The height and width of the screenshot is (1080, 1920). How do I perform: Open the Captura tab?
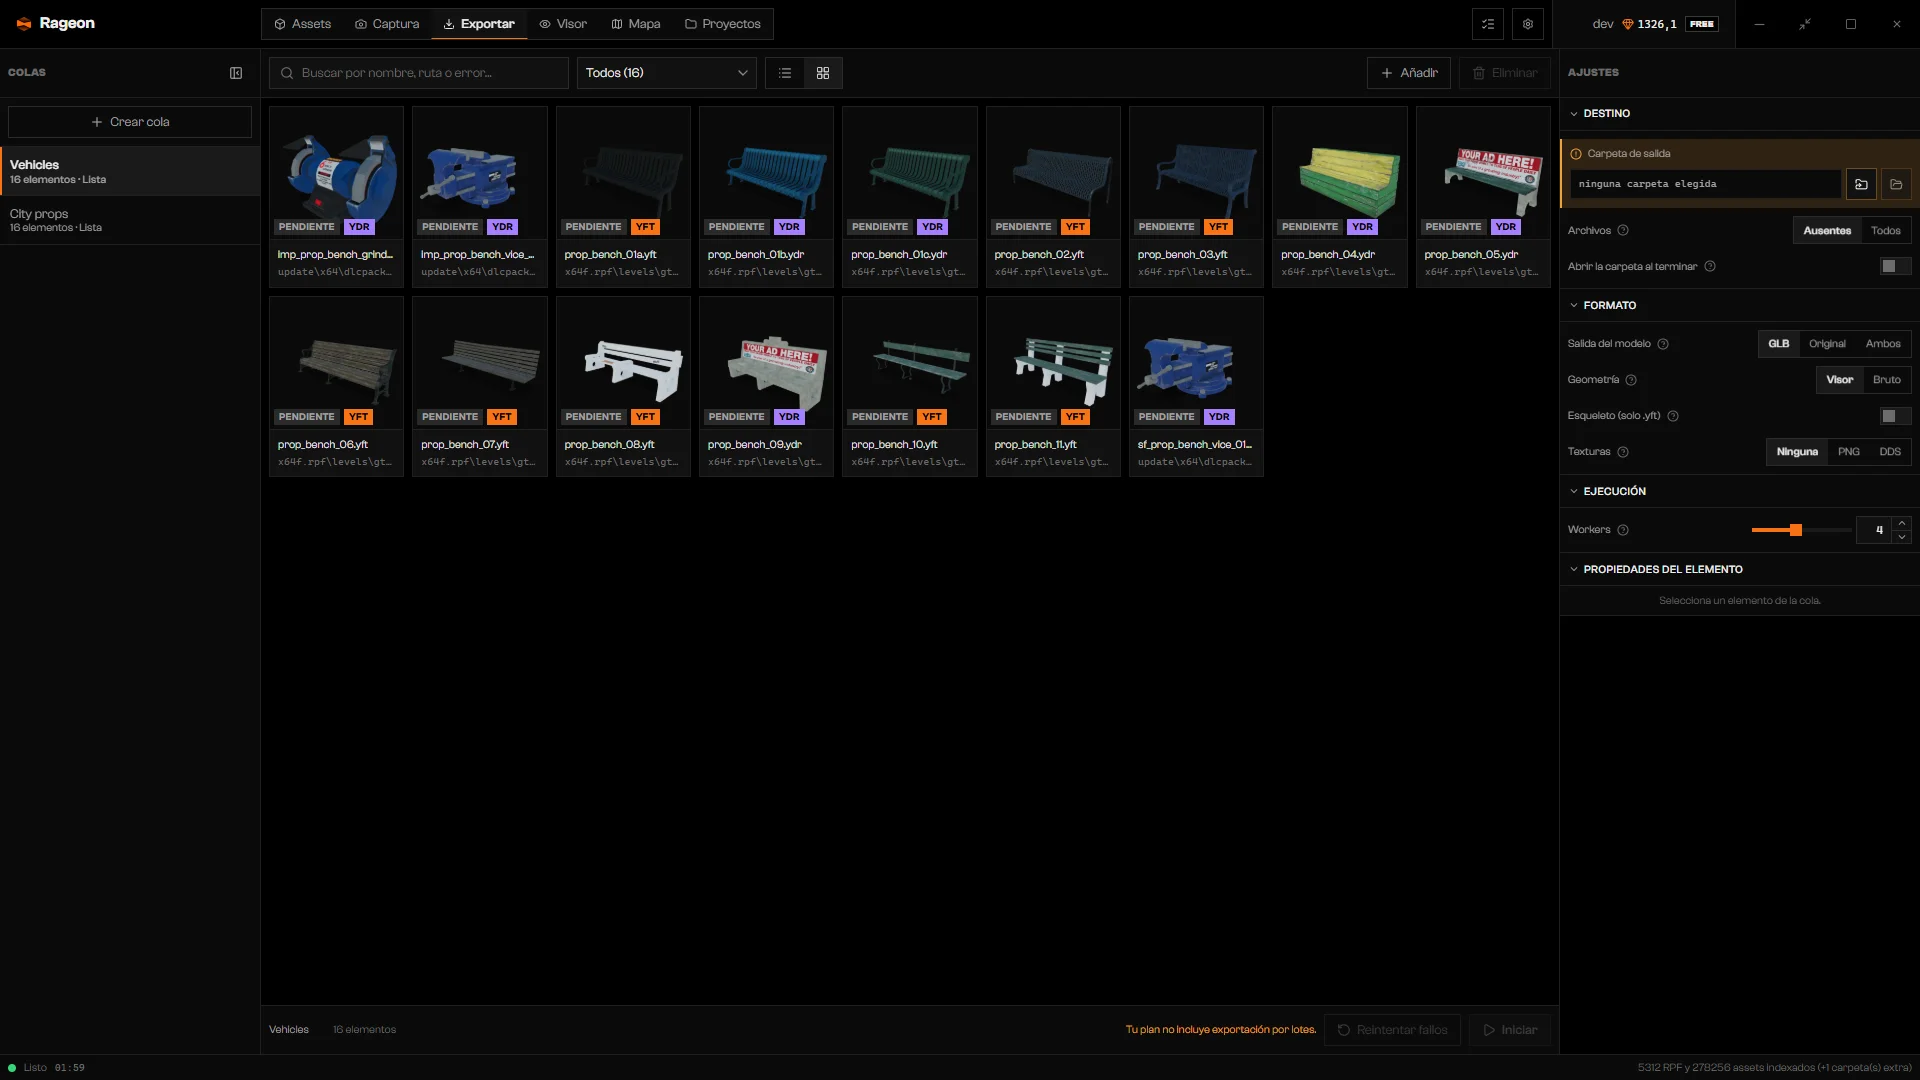[x=387, y=24]
